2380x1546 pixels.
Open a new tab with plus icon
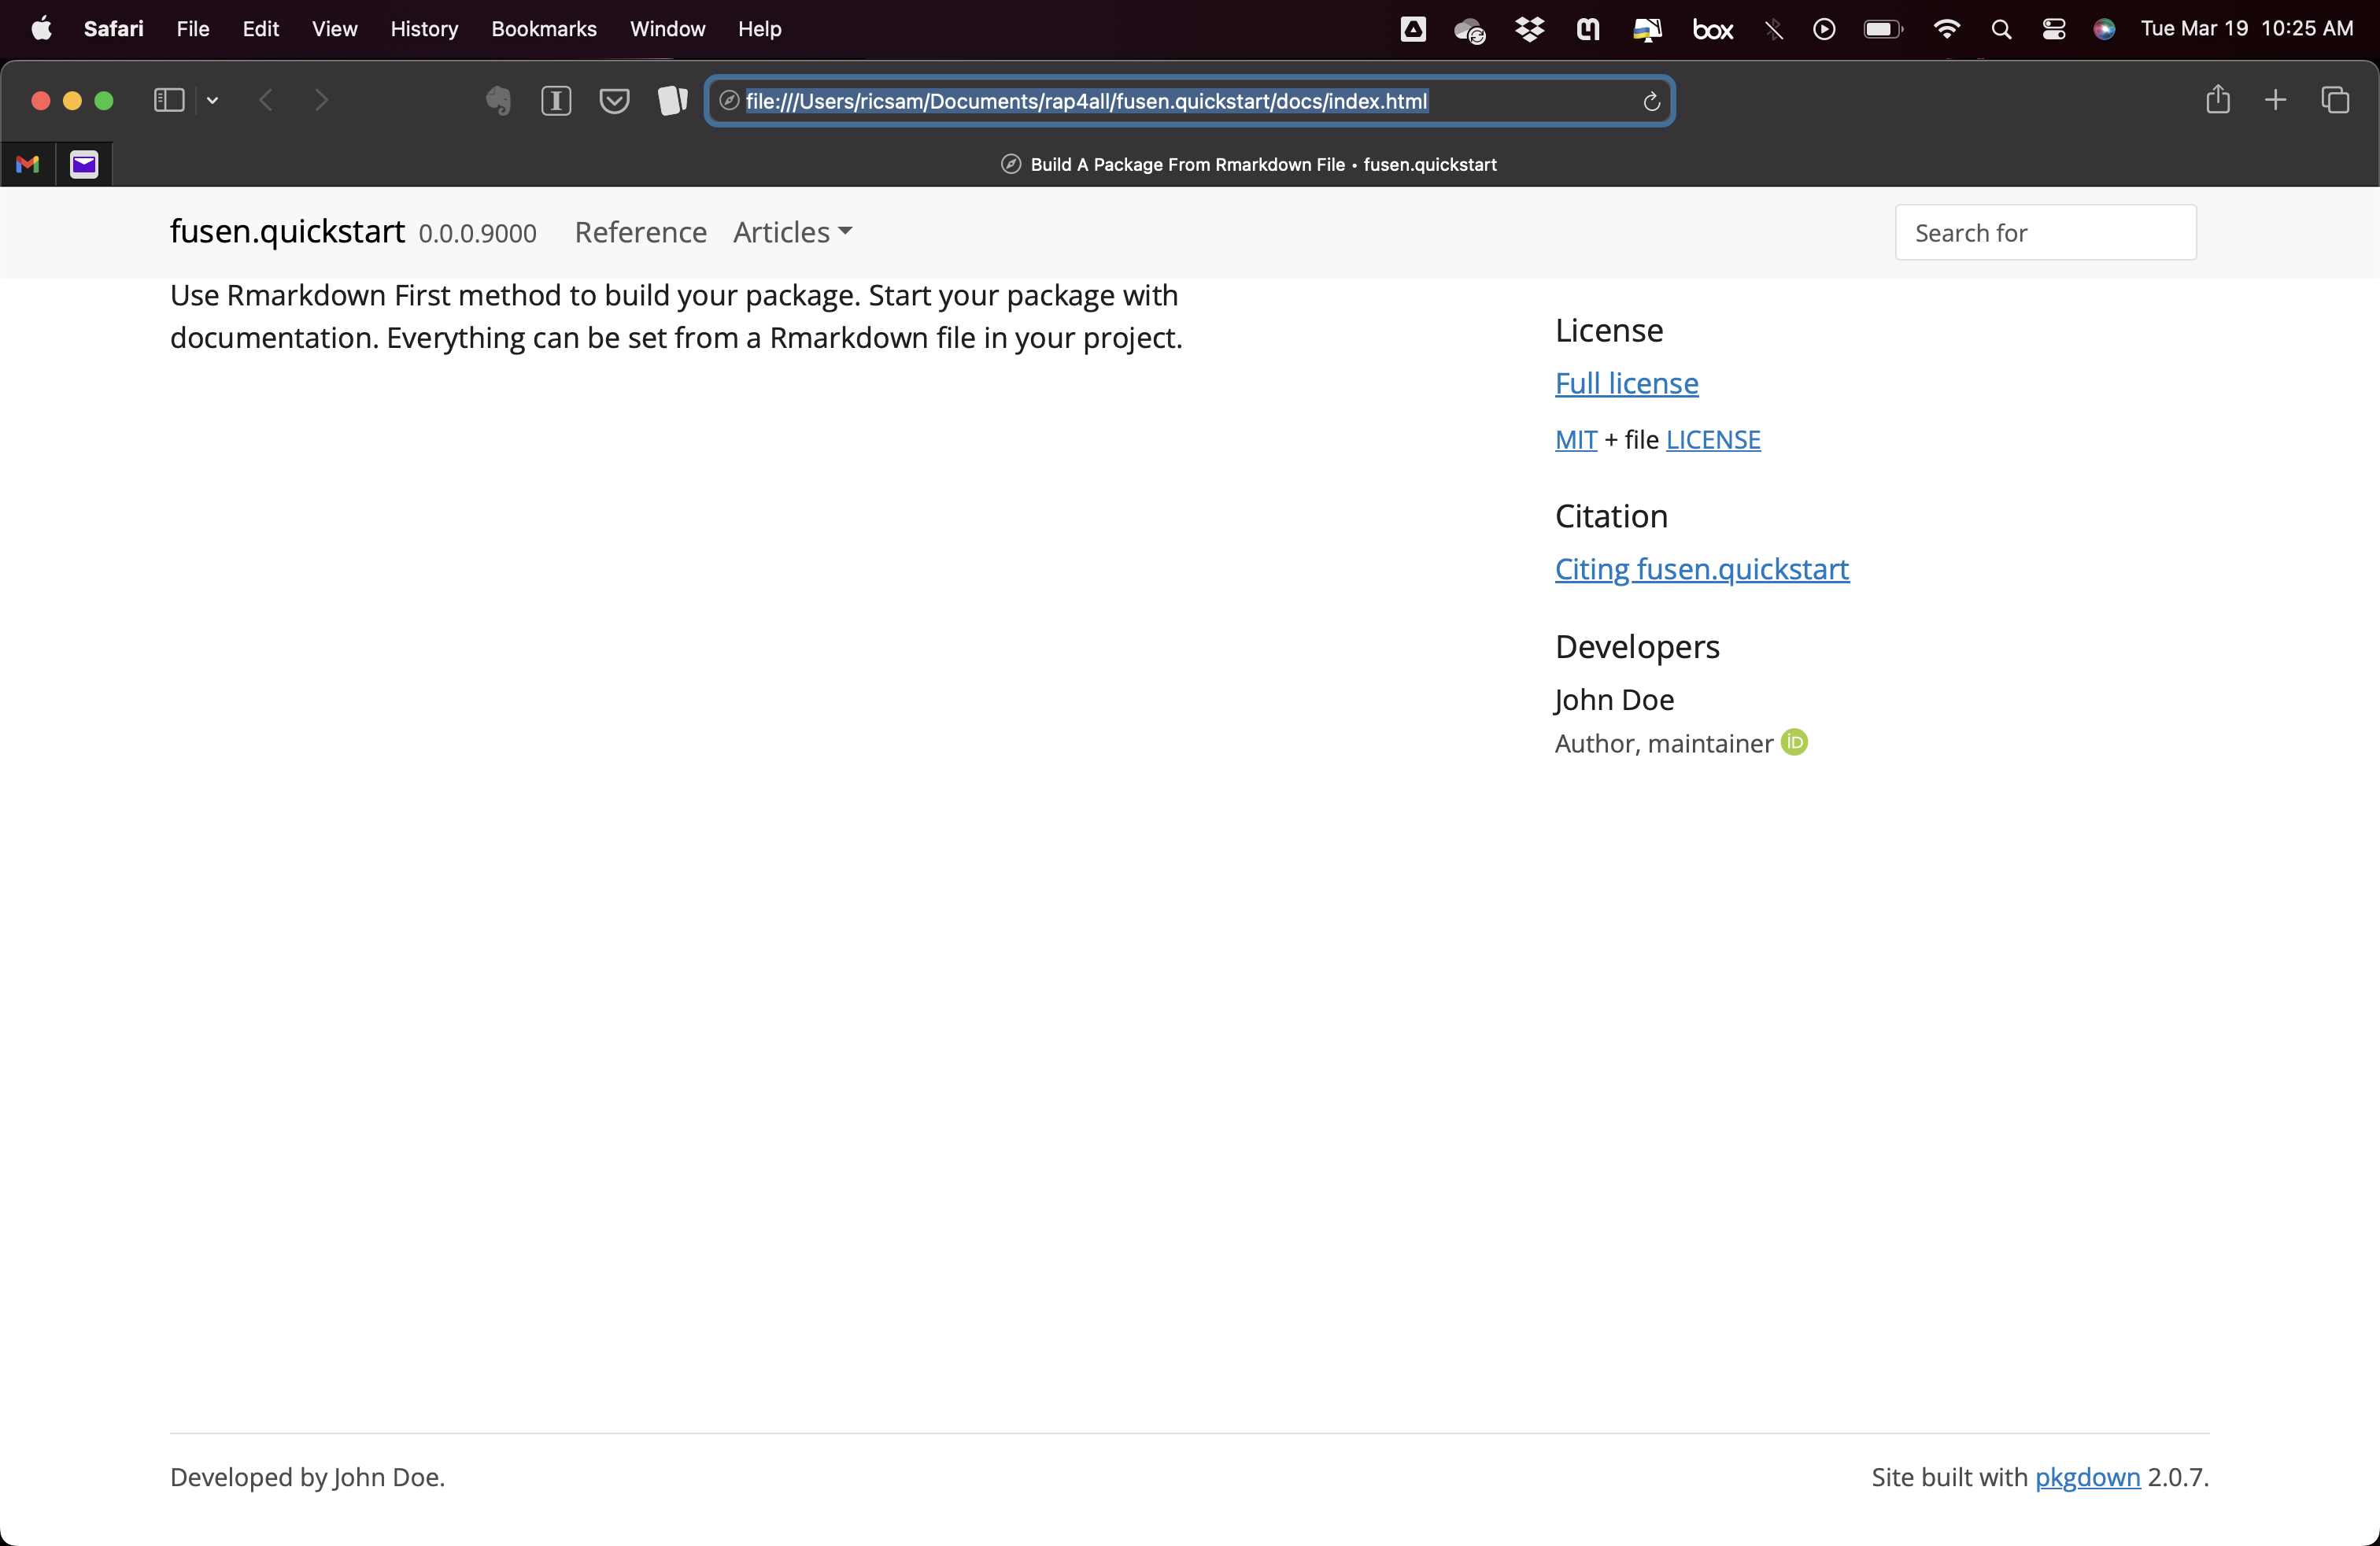pos(2275,100)
